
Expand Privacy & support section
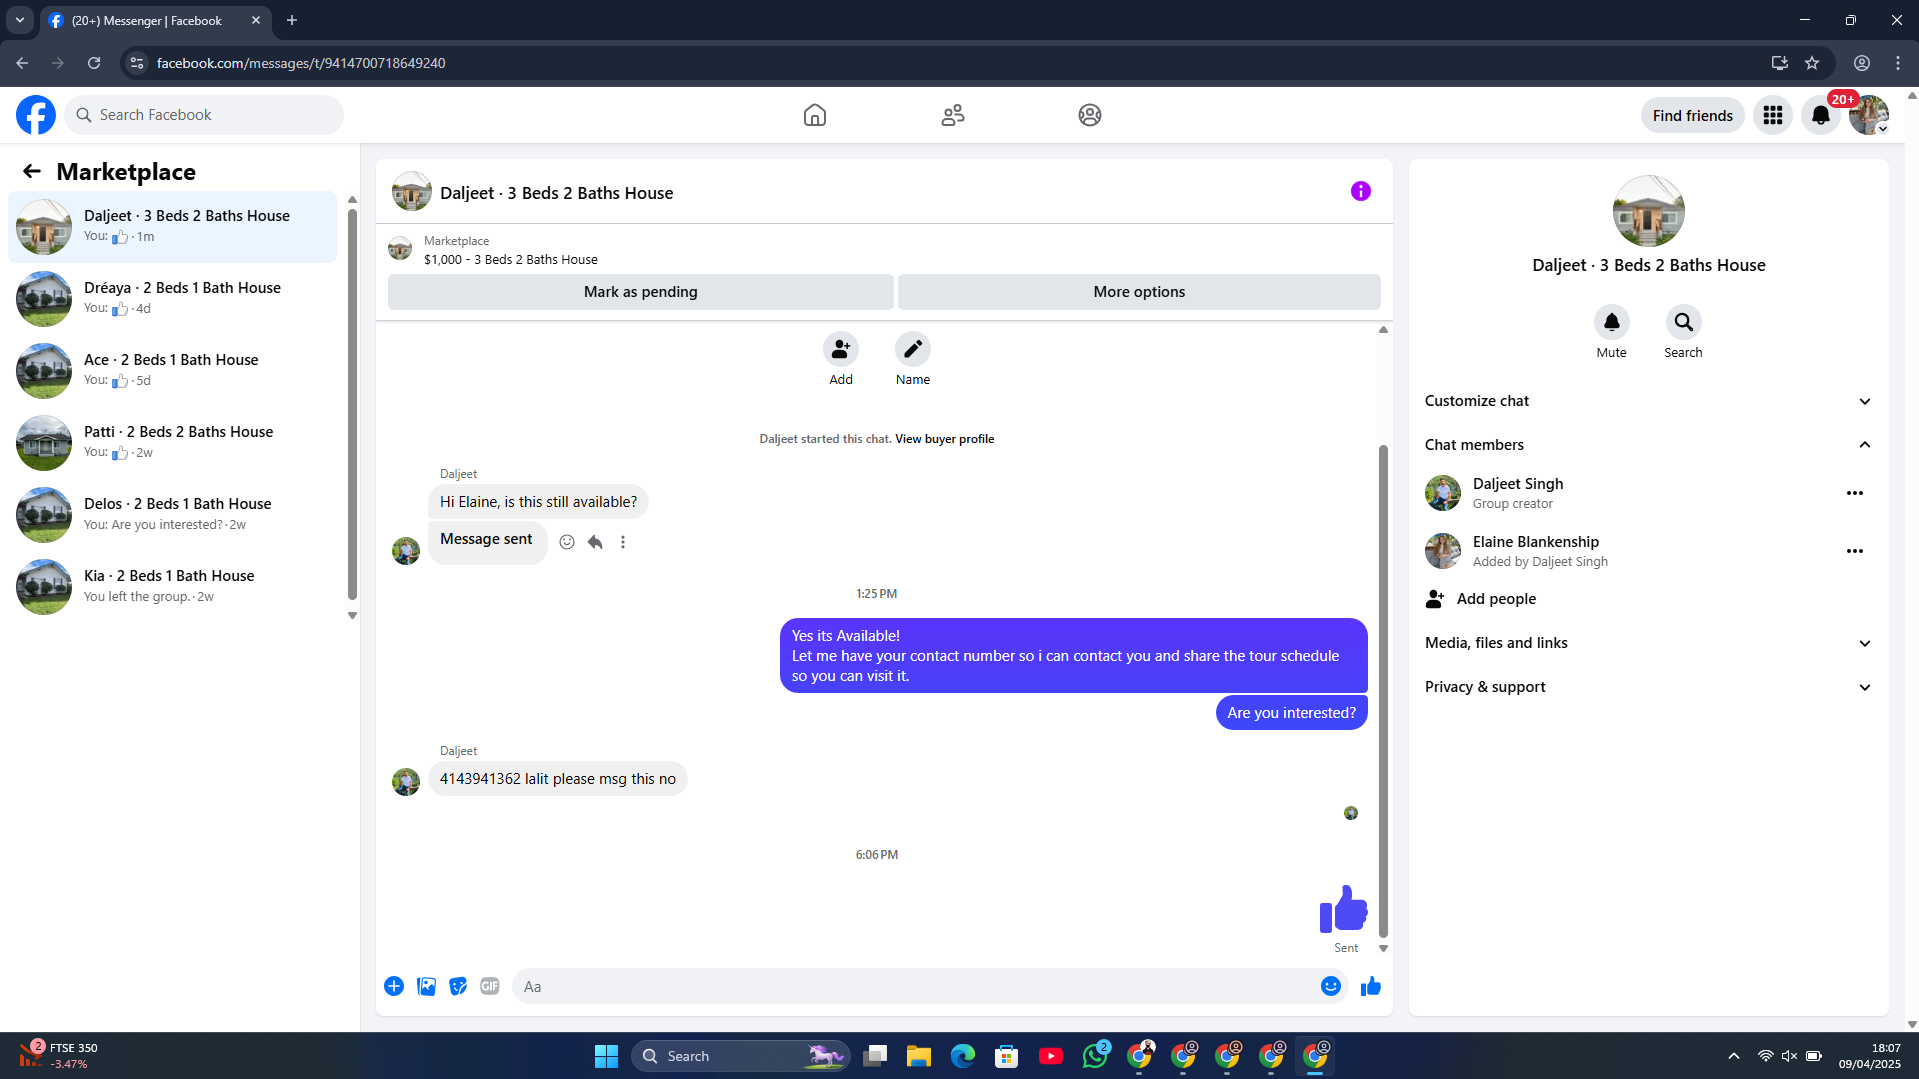click(1649, 687)
